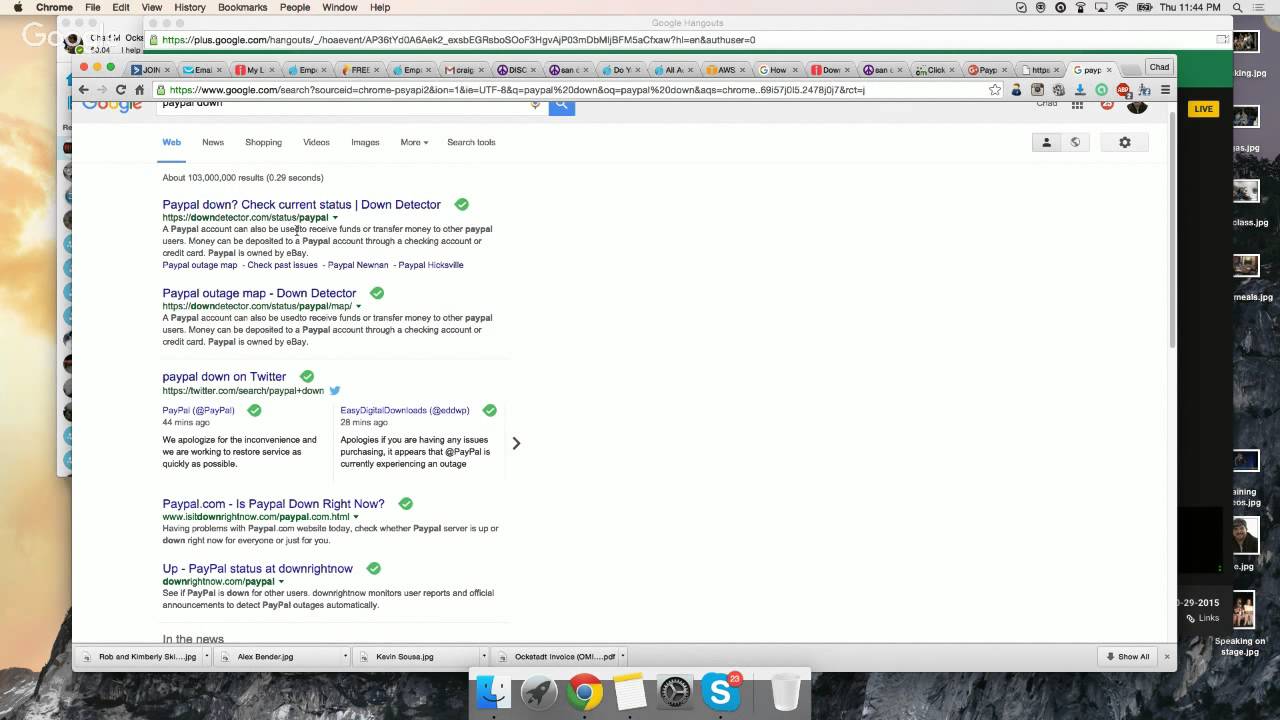The width and height of the screenshot is (1280, 720).
Task: Click green checkmark beside paypal down on Twitter
Action: pos(307,376)
